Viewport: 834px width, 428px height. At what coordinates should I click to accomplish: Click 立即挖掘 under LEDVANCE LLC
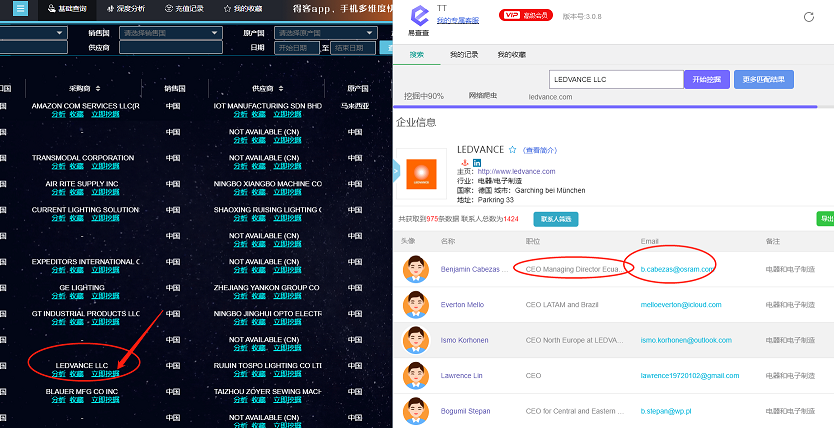click(x=105, y=374)
